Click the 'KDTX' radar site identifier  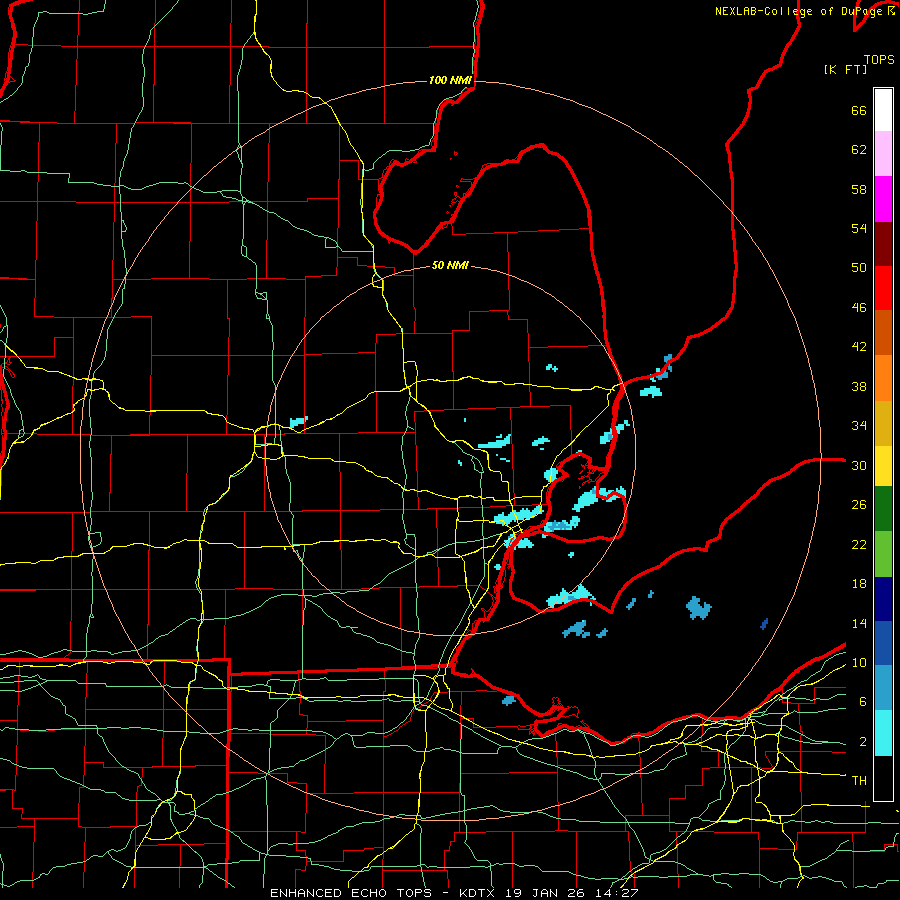[x=479, y=893]
